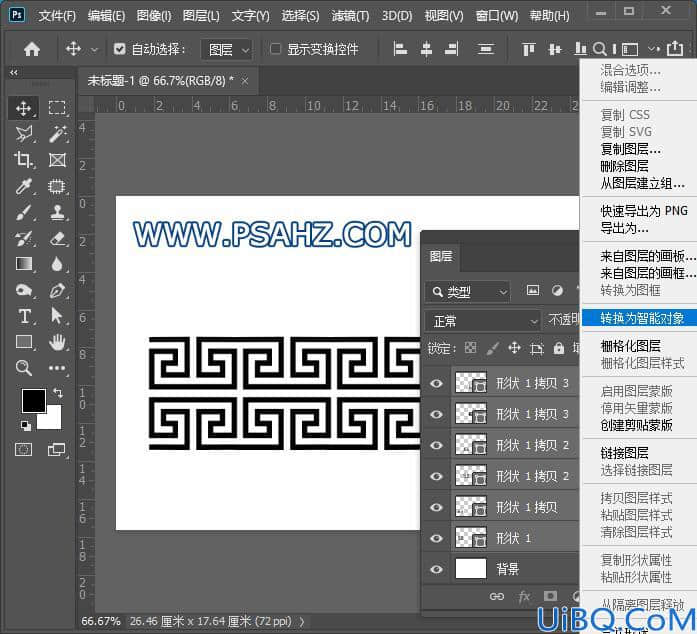697x634 pixels.
Task: Open the 图层 auto-select dropdown
Action: pos(227,49)
